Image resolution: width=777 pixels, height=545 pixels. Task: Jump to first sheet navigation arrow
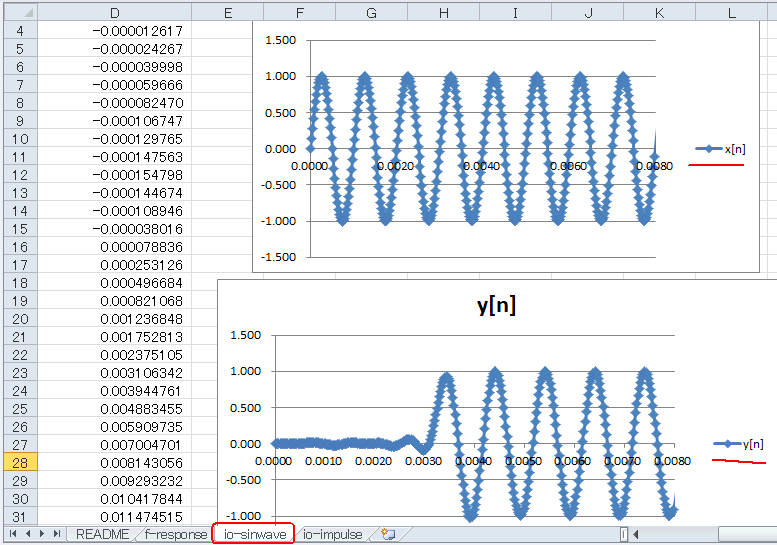point(13,534)
